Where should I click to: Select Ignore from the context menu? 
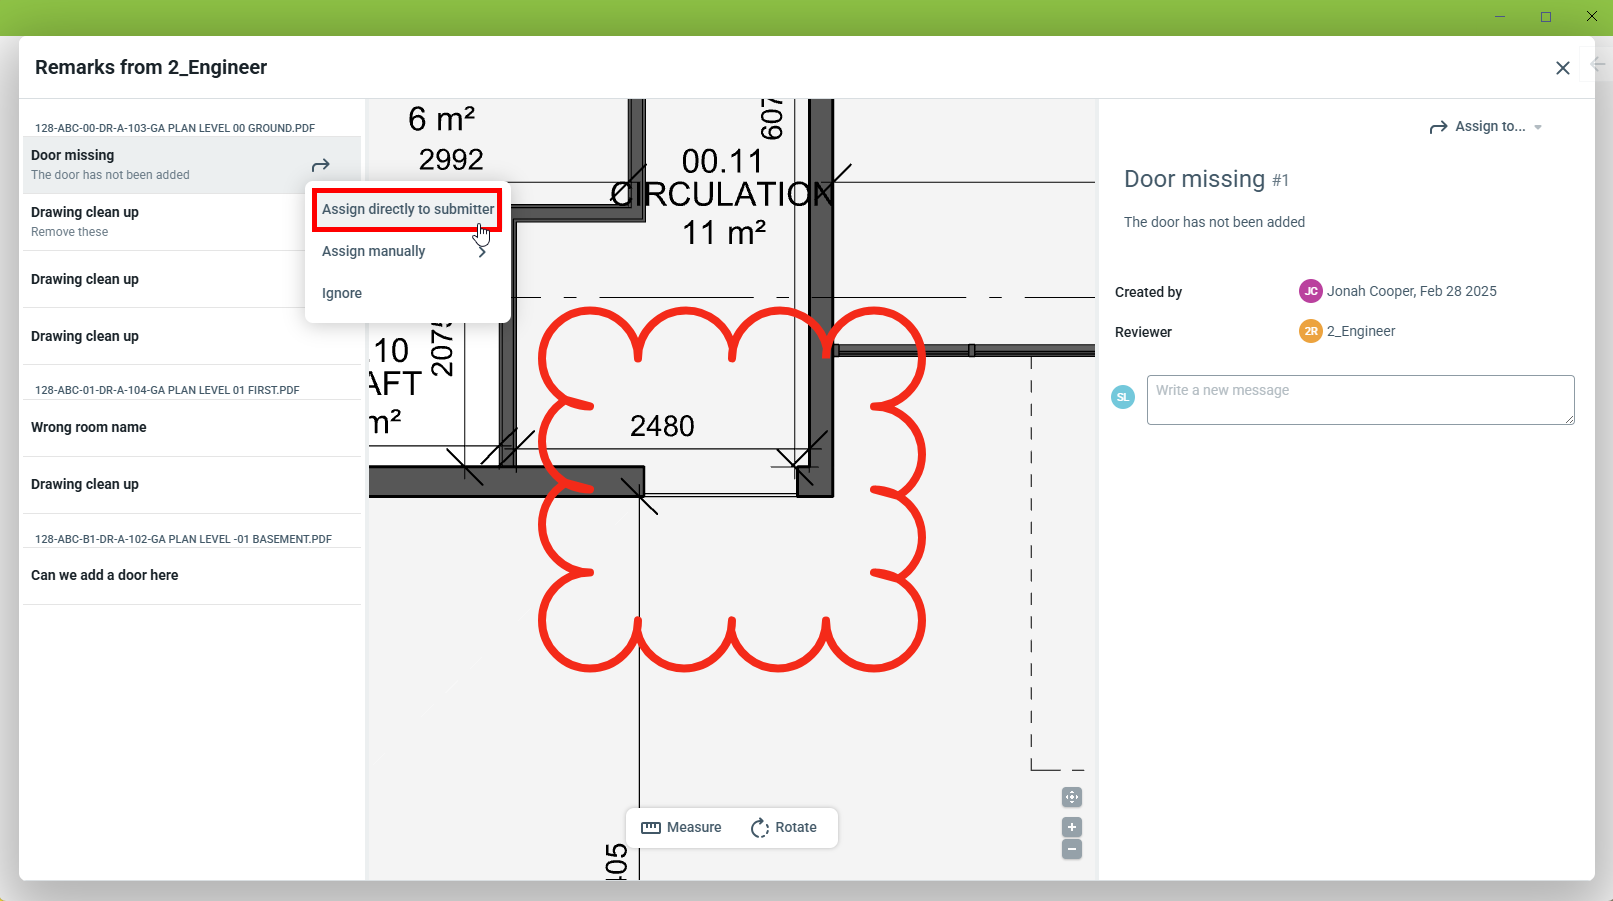[x=342, y=293]
